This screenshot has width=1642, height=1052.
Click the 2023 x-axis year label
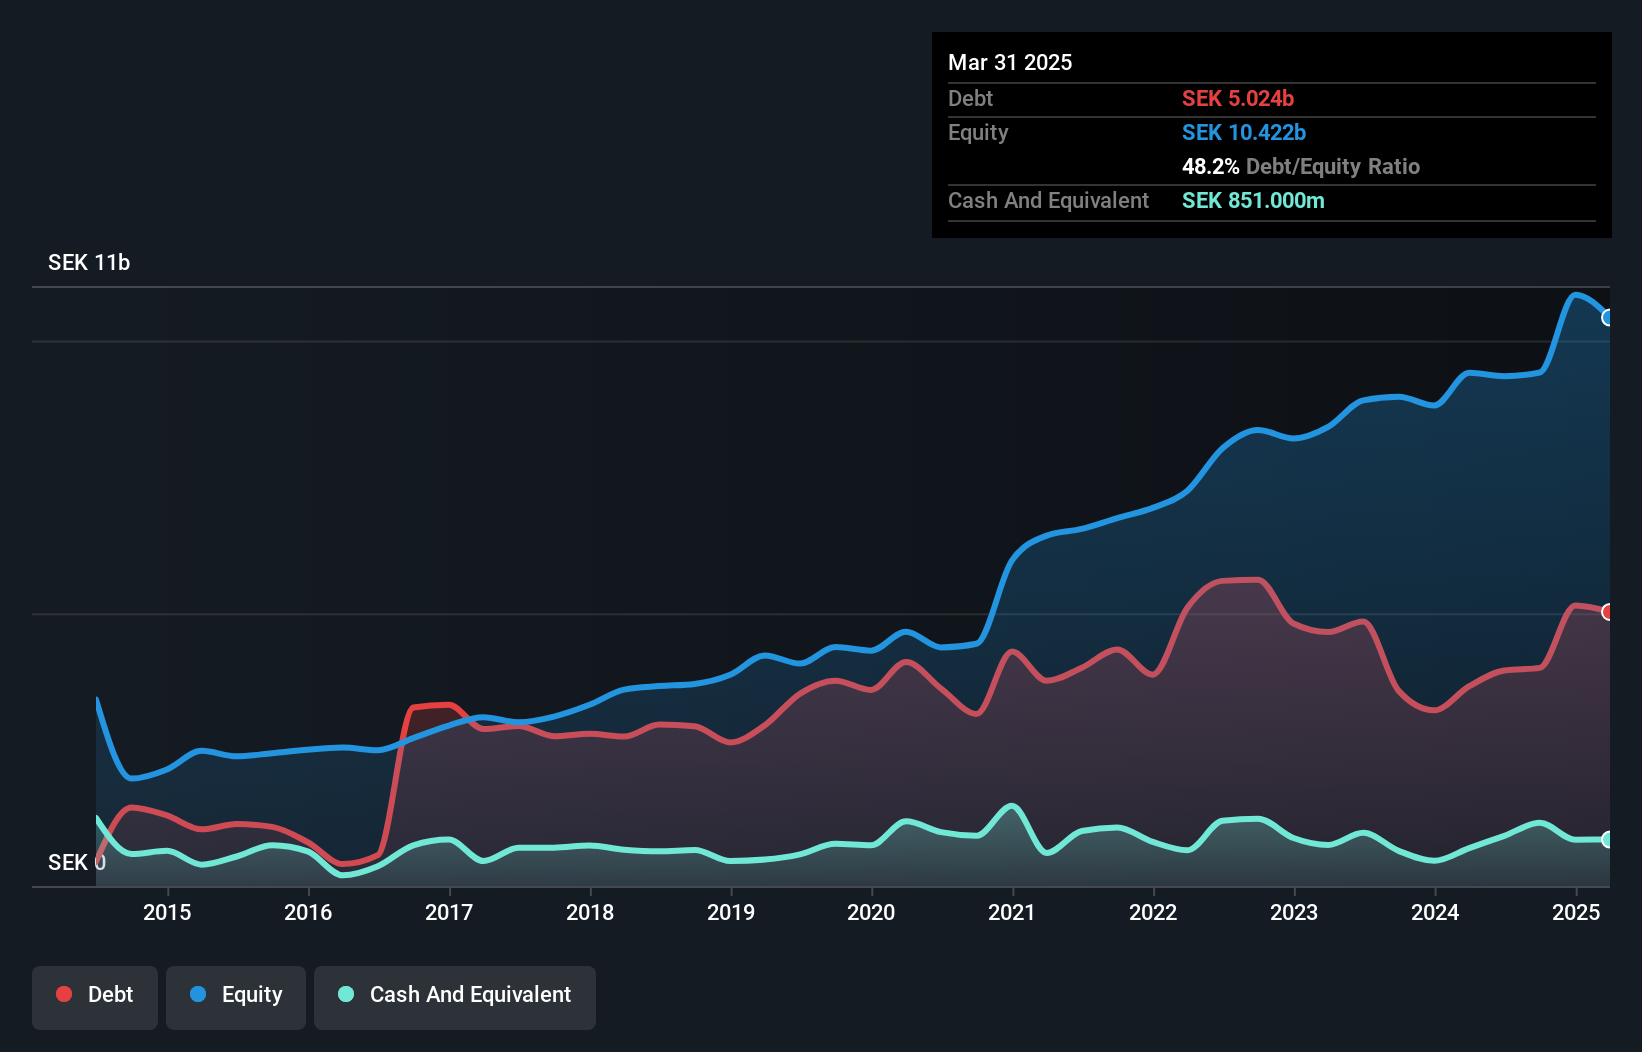[1294, 912]
